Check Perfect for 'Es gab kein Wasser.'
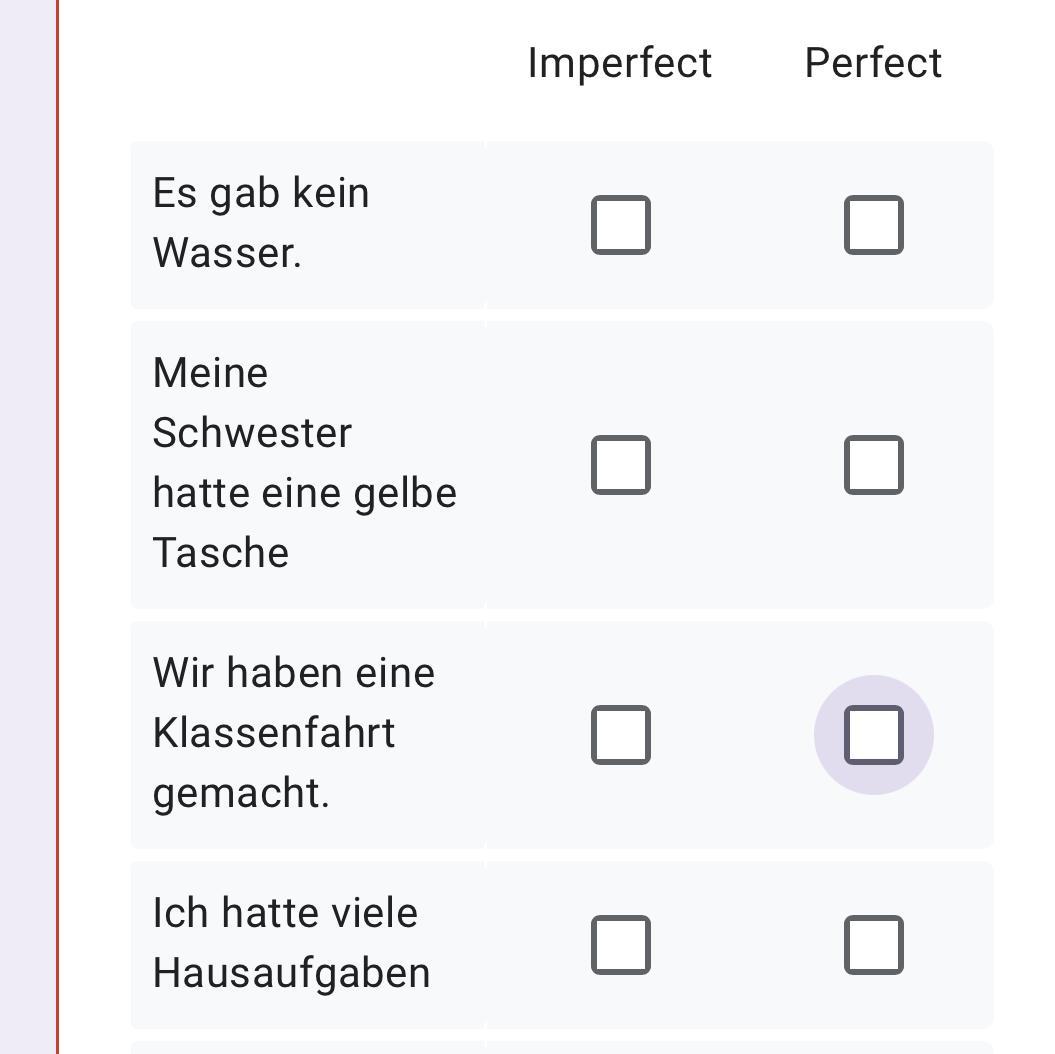 coord(874,225)
